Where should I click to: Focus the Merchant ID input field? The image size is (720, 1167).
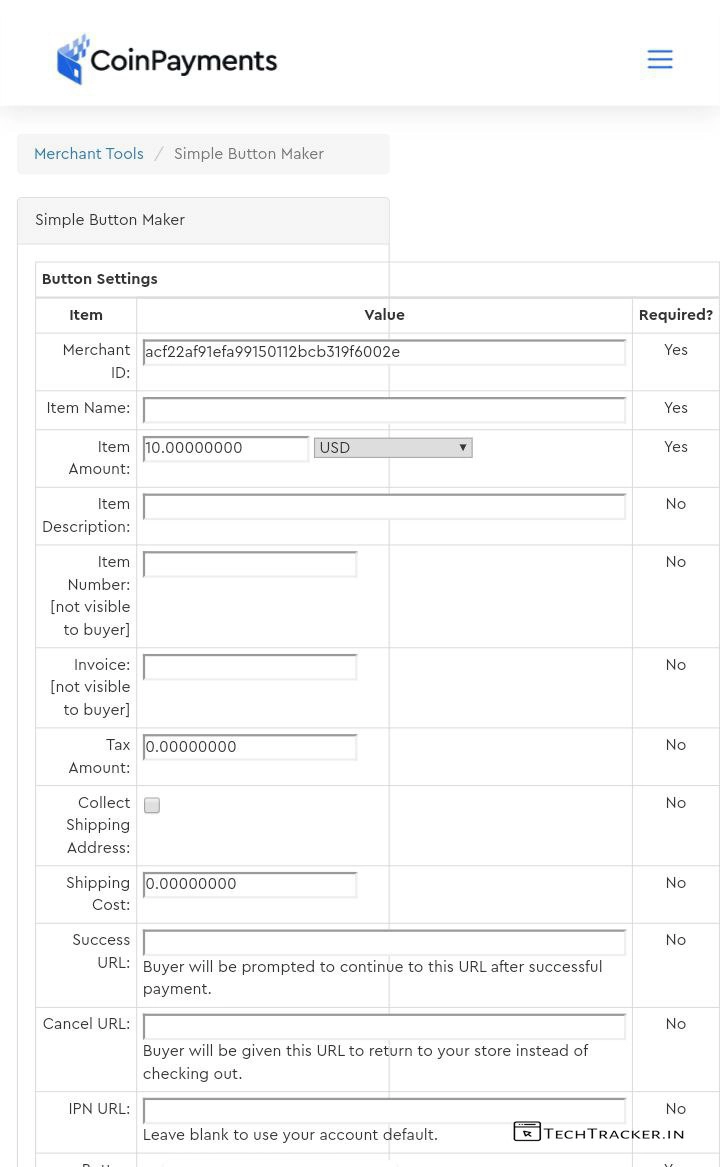(384, 352)
